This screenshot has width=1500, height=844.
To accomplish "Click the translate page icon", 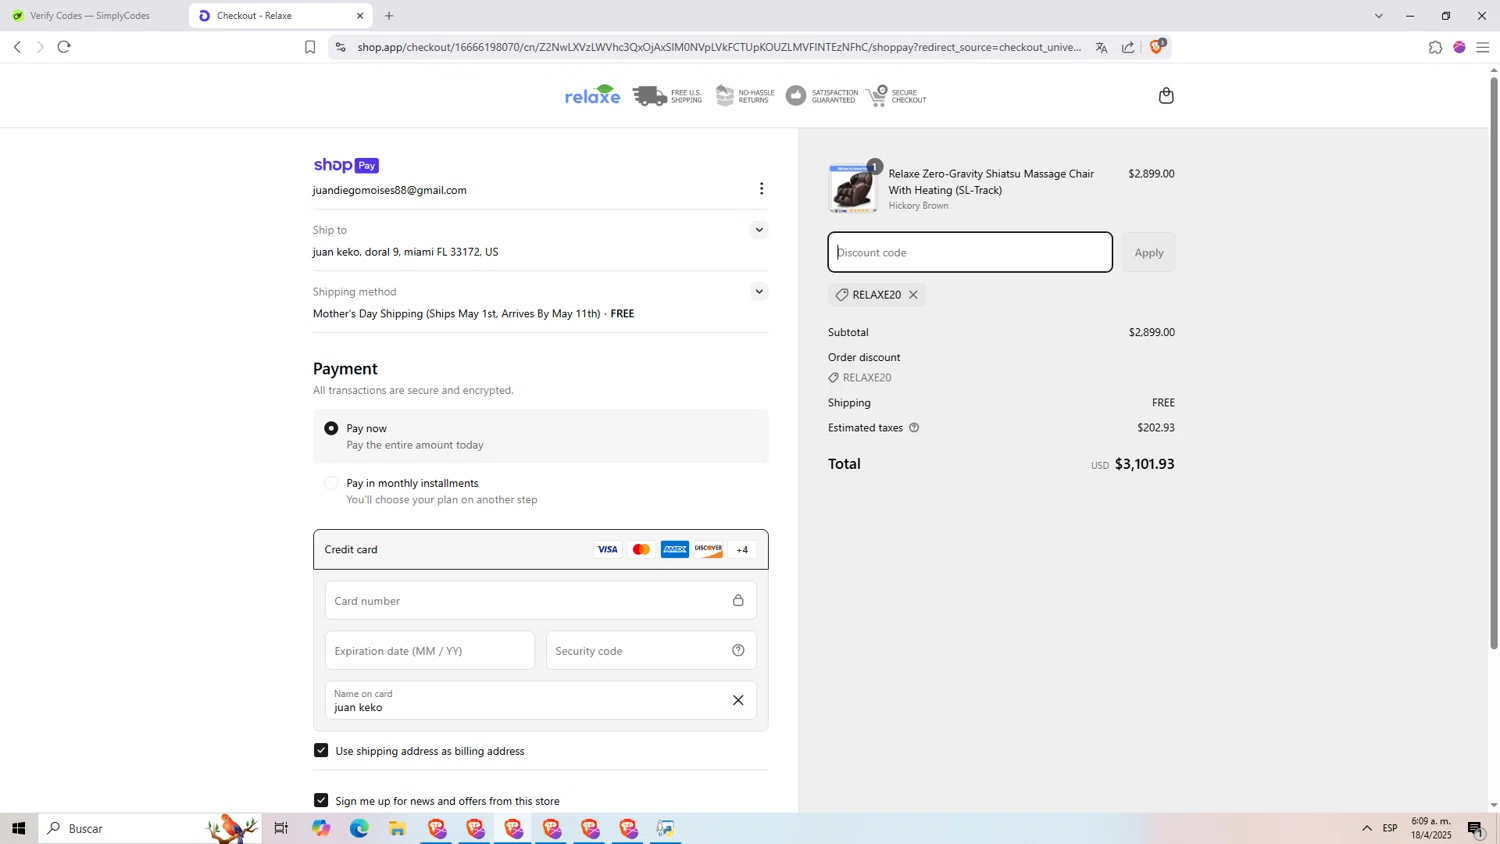I will pos(1101,47).
